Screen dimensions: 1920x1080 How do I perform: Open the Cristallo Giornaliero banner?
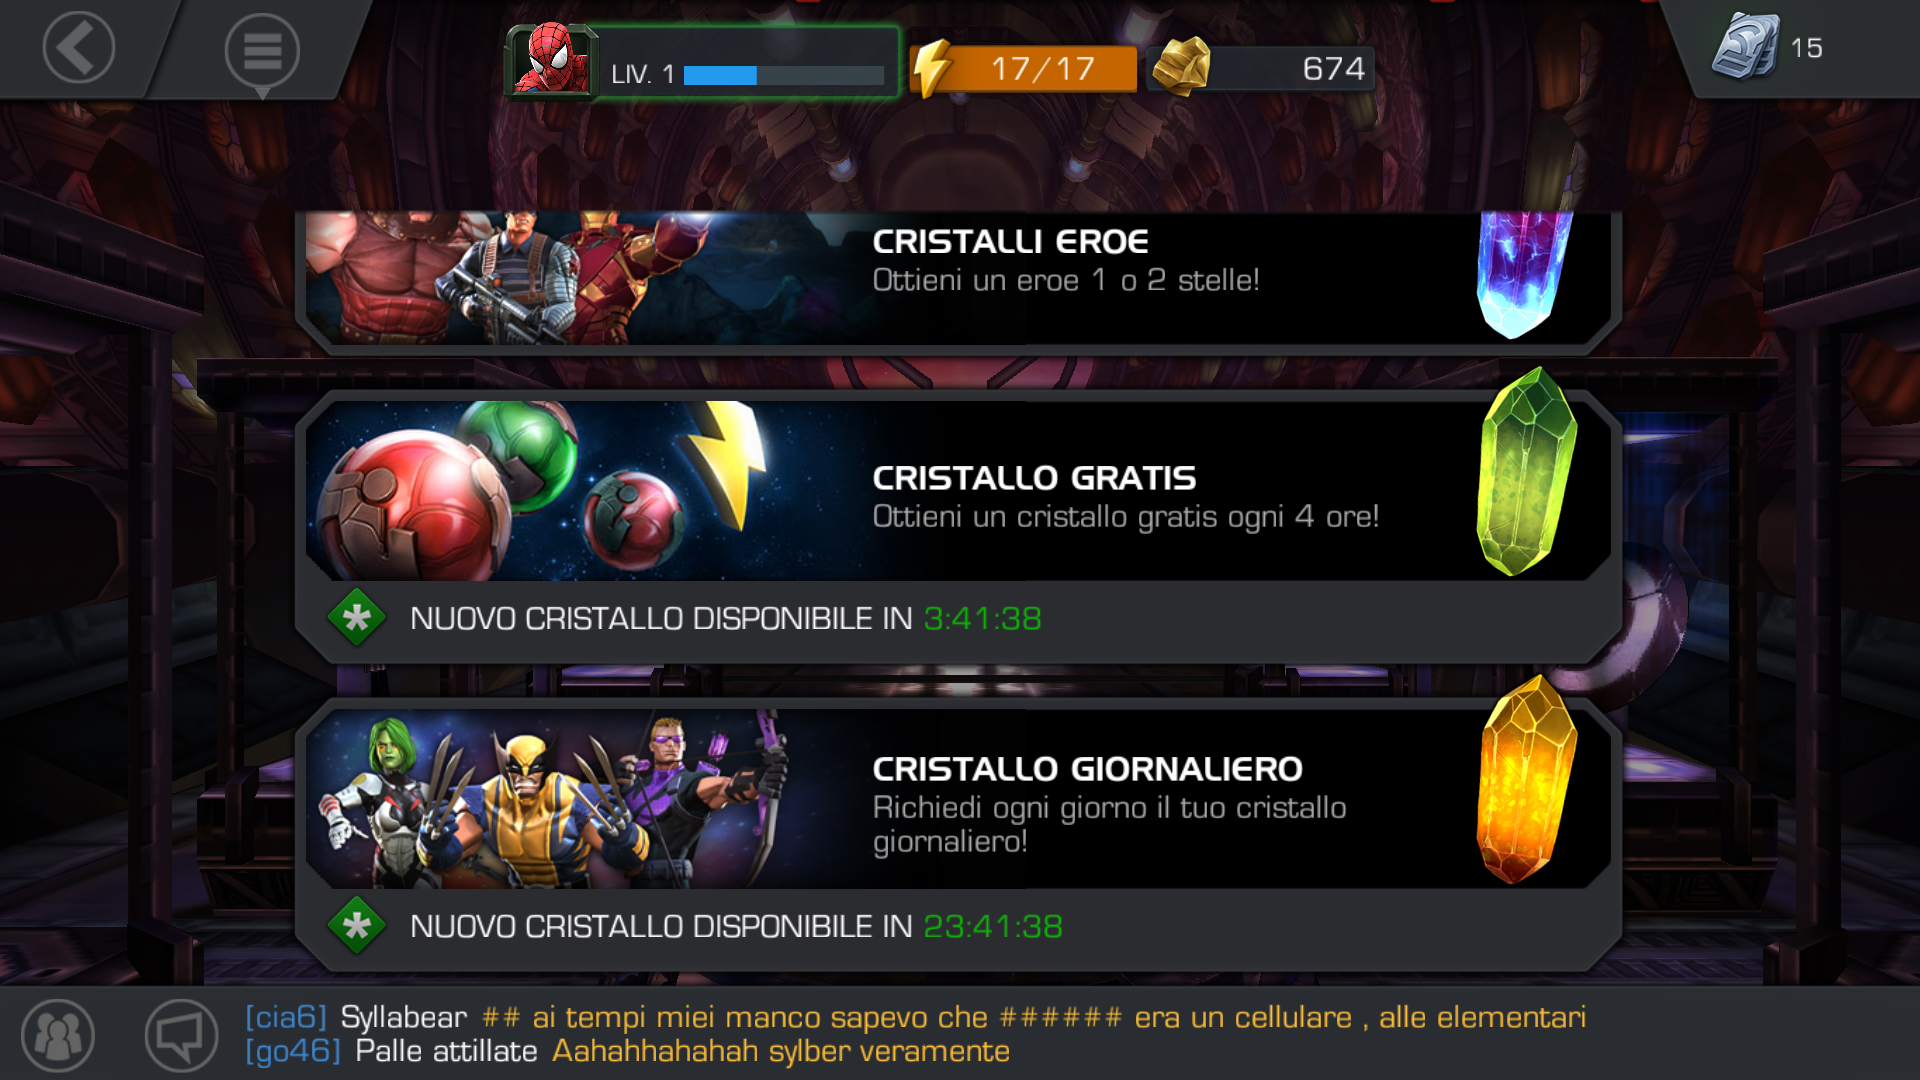(958, 798)
